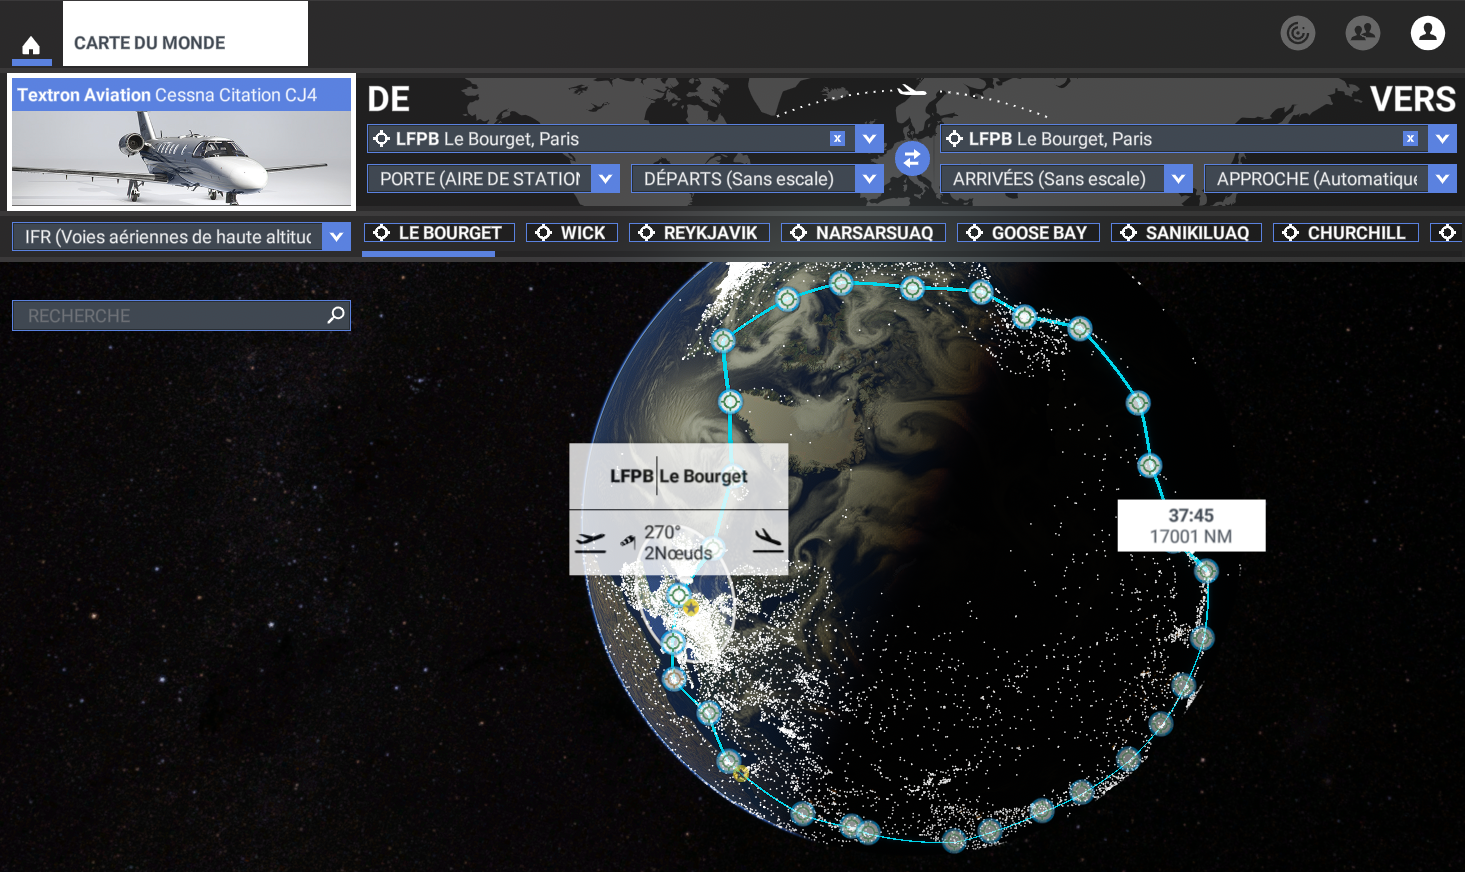Open the PORTE parking spot dropdown
Viewport: 1465px width, 872px height.
coord(606,179)
